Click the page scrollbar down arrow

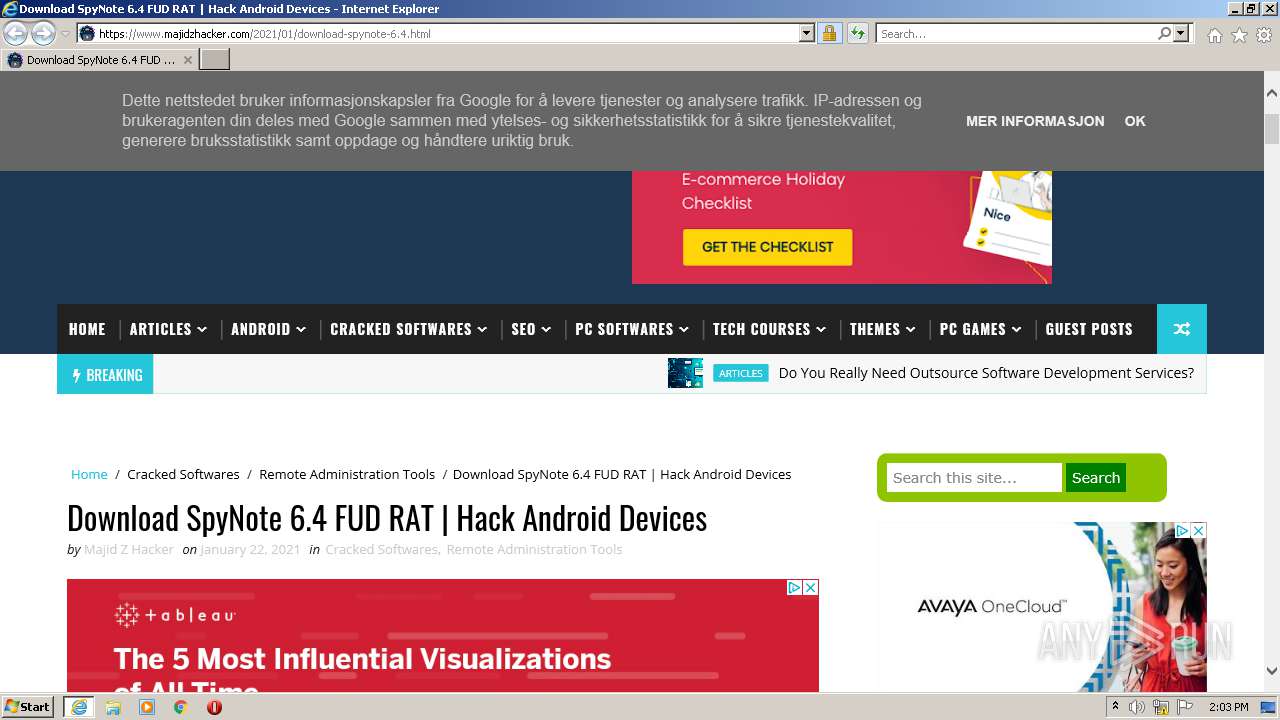1271,671
